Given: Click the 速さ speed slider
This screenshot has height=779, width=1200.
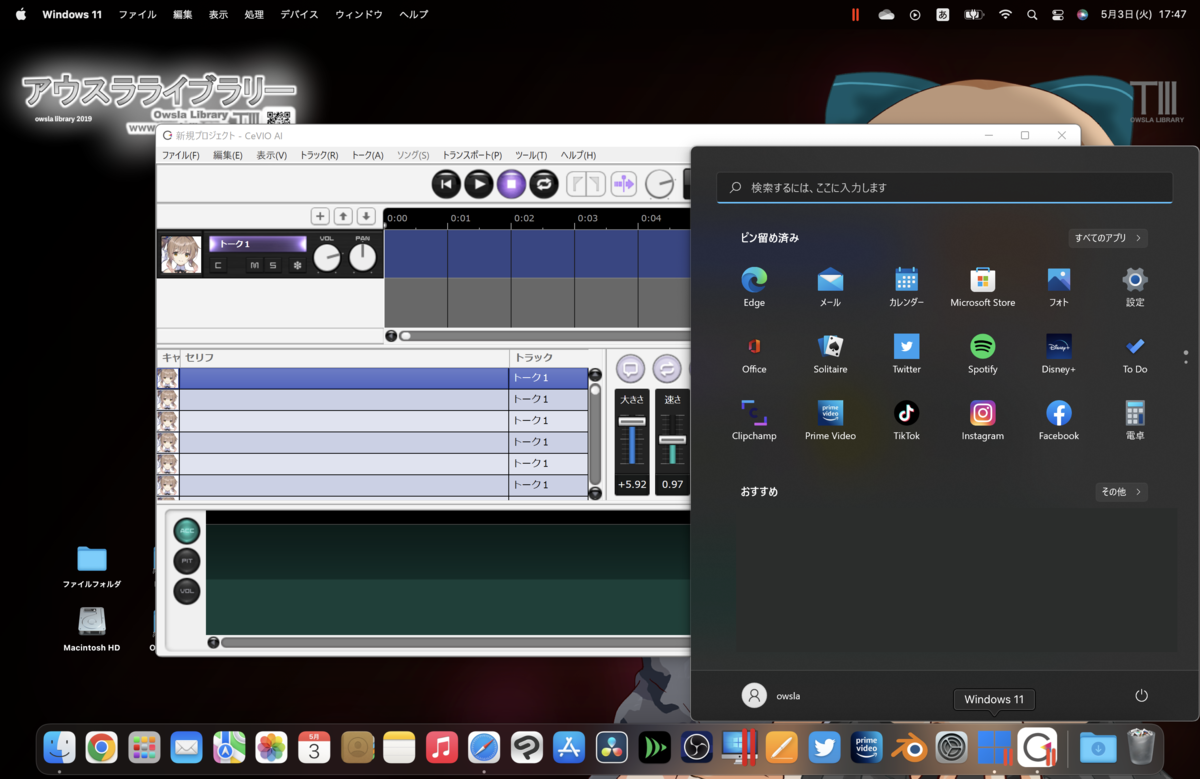Looking at the screenshot, I should pos(673,440).
